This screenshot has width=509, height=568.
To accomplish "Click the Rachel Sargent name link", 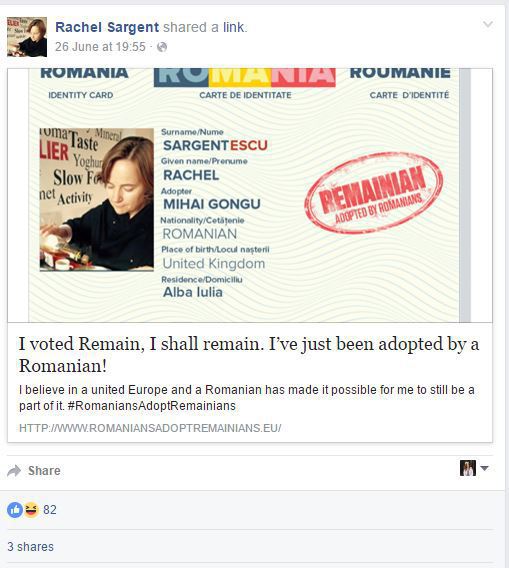I will pyautogui.click(x=107, y=27).
